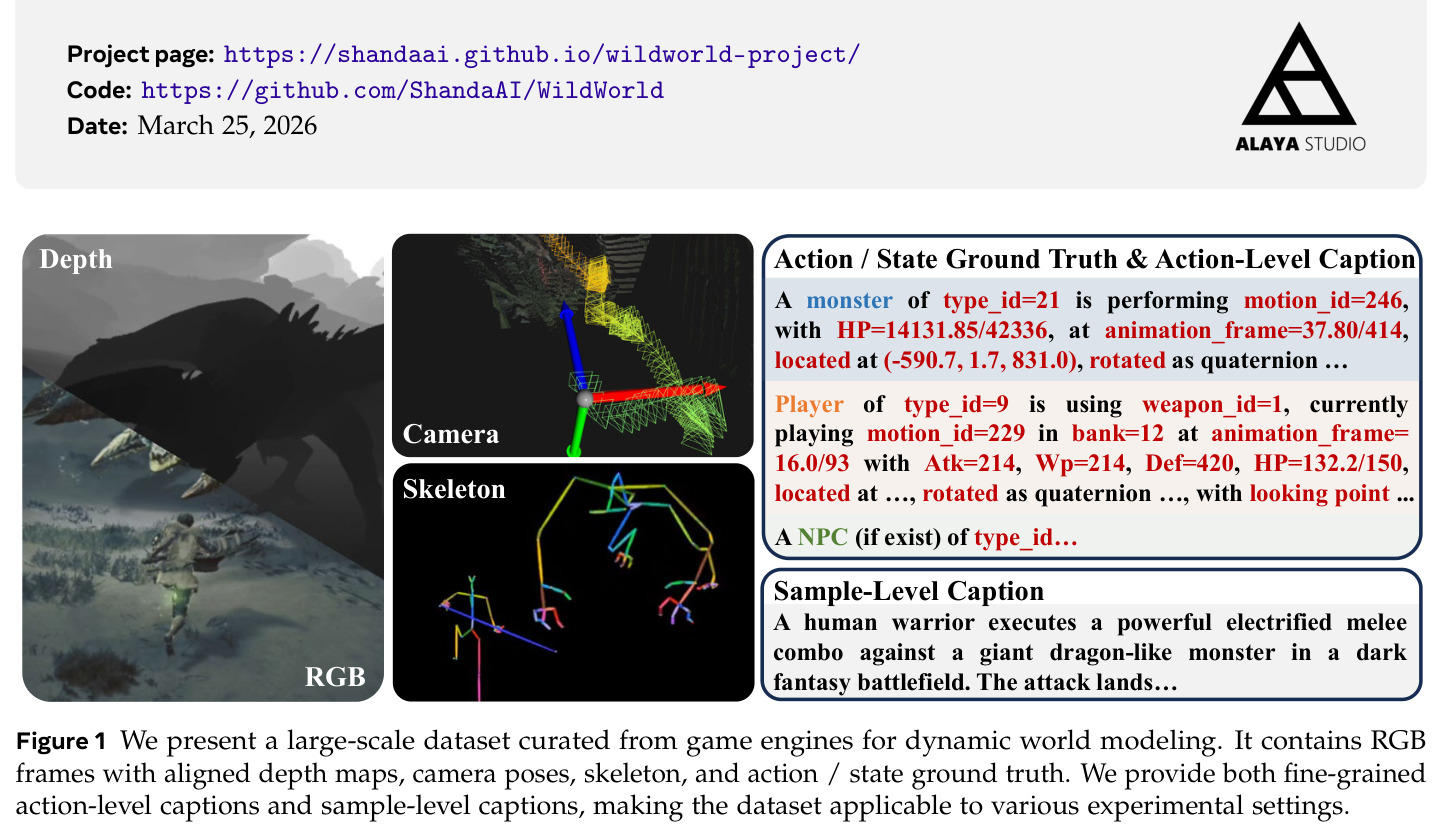
Task: Click the green axis arrow in Camera panel
Action: pos(576,429)
